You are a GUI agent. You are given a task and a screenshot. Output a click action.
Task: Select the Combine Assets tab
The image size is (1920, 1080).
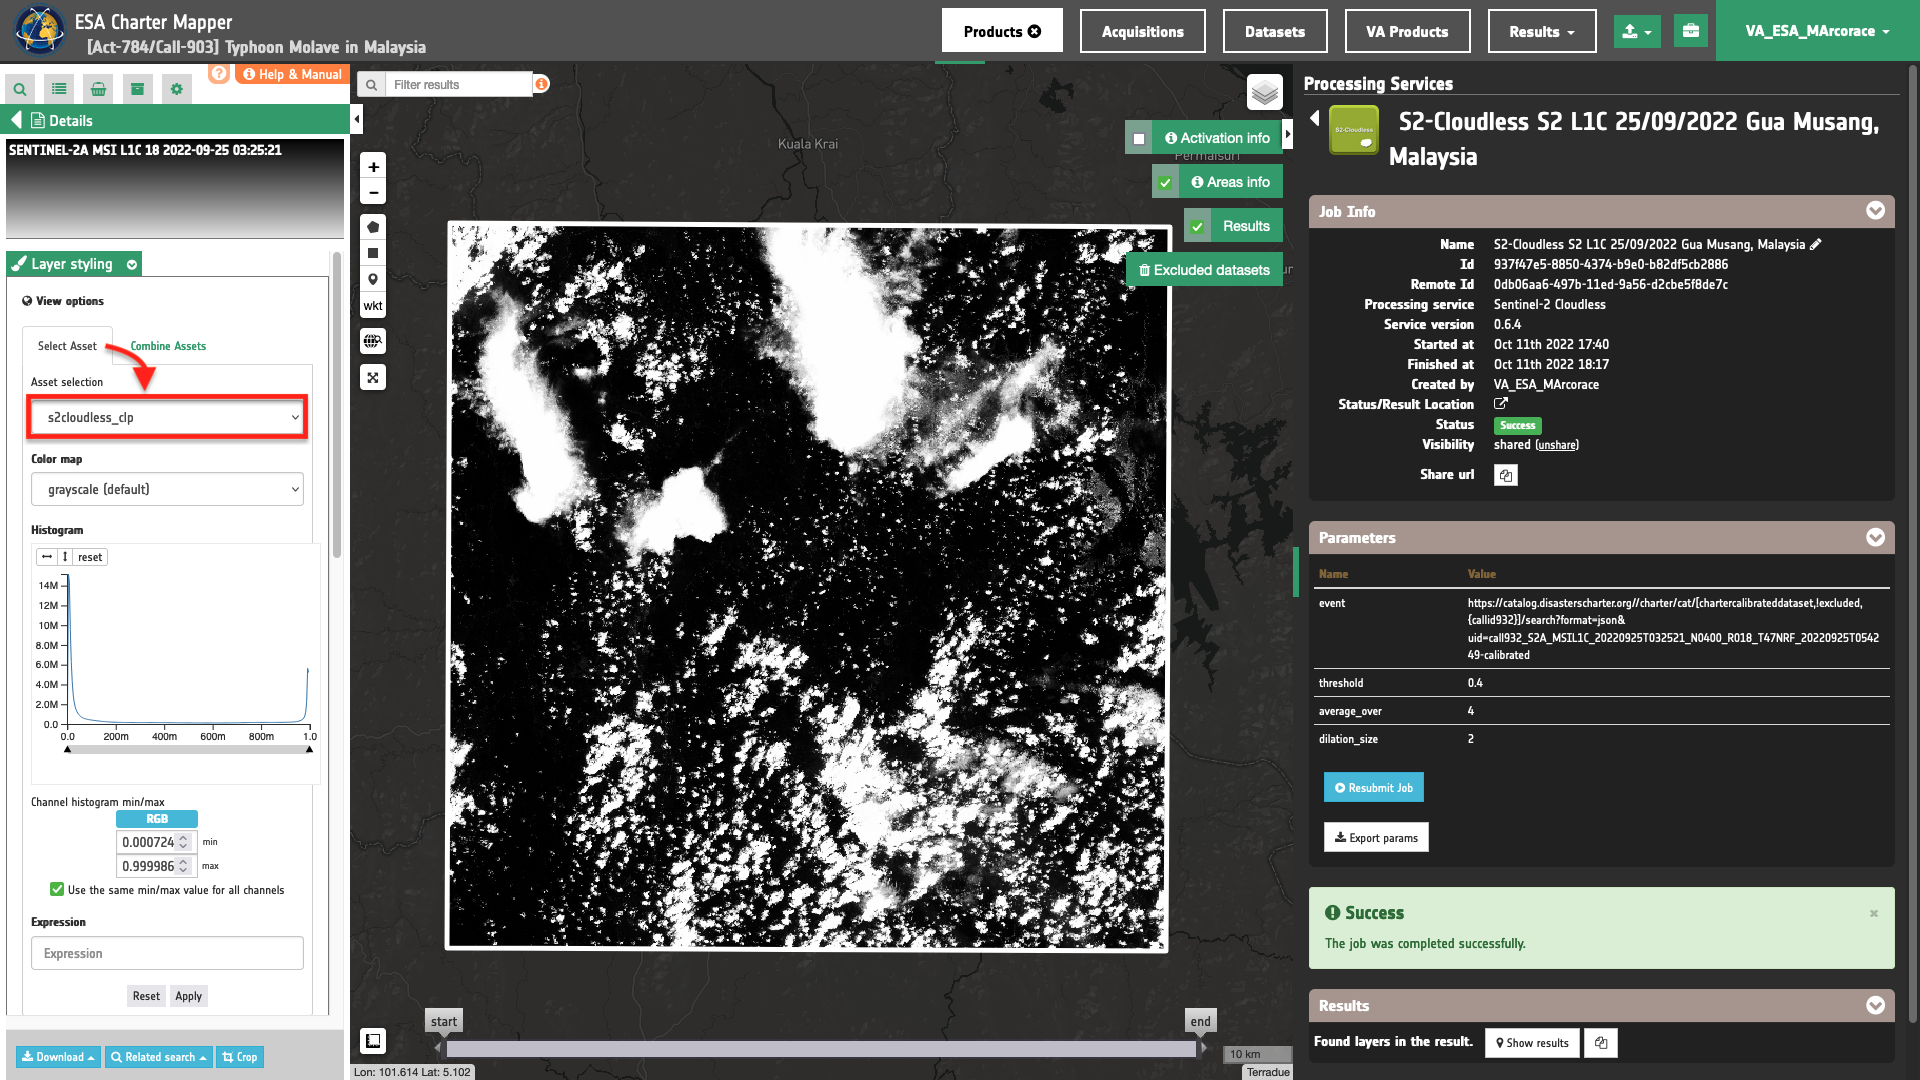tap(168, 346)
